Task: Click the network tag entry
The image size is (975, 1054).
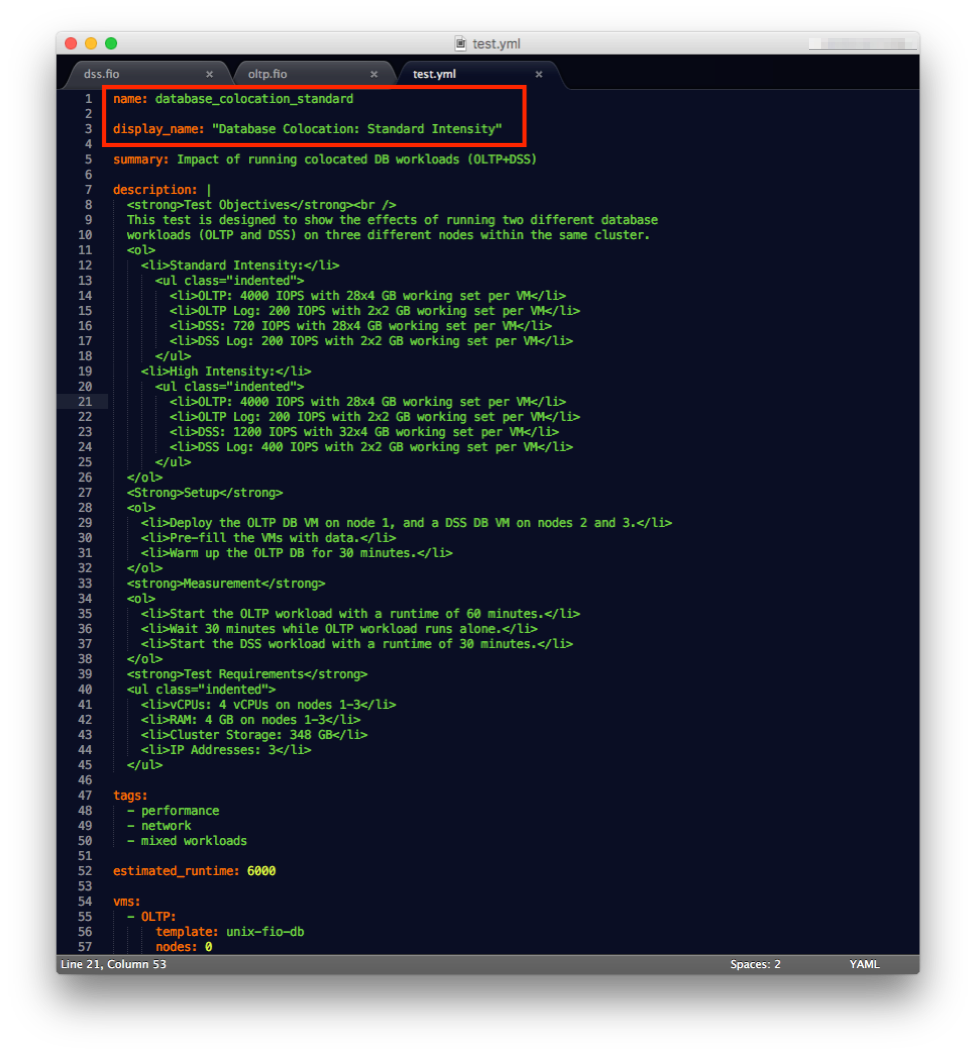Action: [166, 826]
